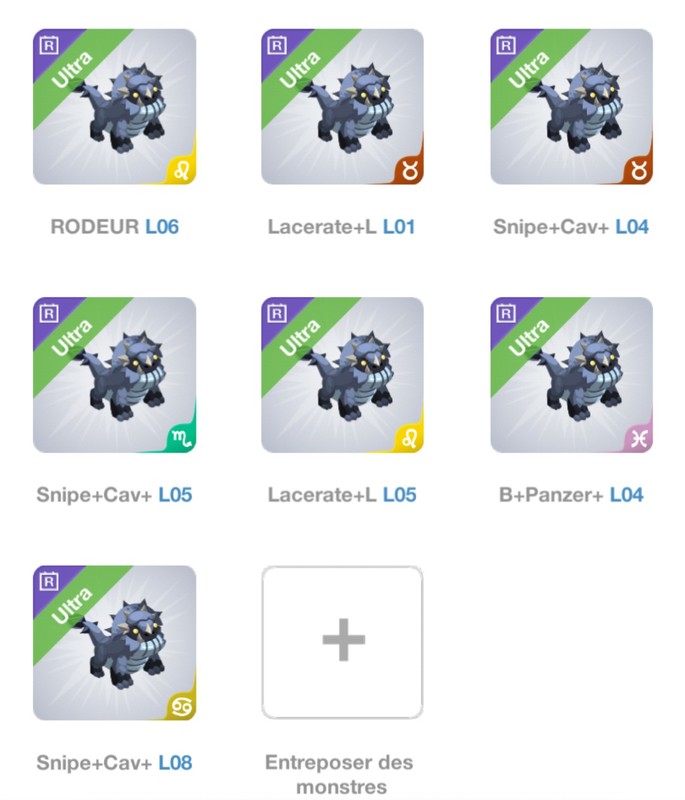Click the Lacerate+L L05 name label
The width and height of the screenshot is (685, 800).
point(342,494)
